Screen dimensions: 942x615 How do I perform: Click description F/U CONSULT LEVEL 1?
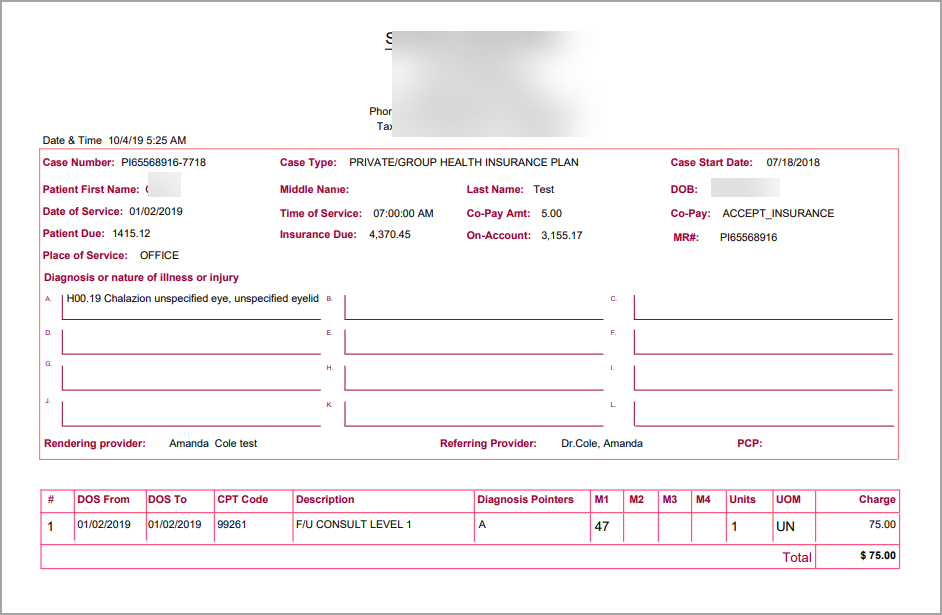pos(354,524)
